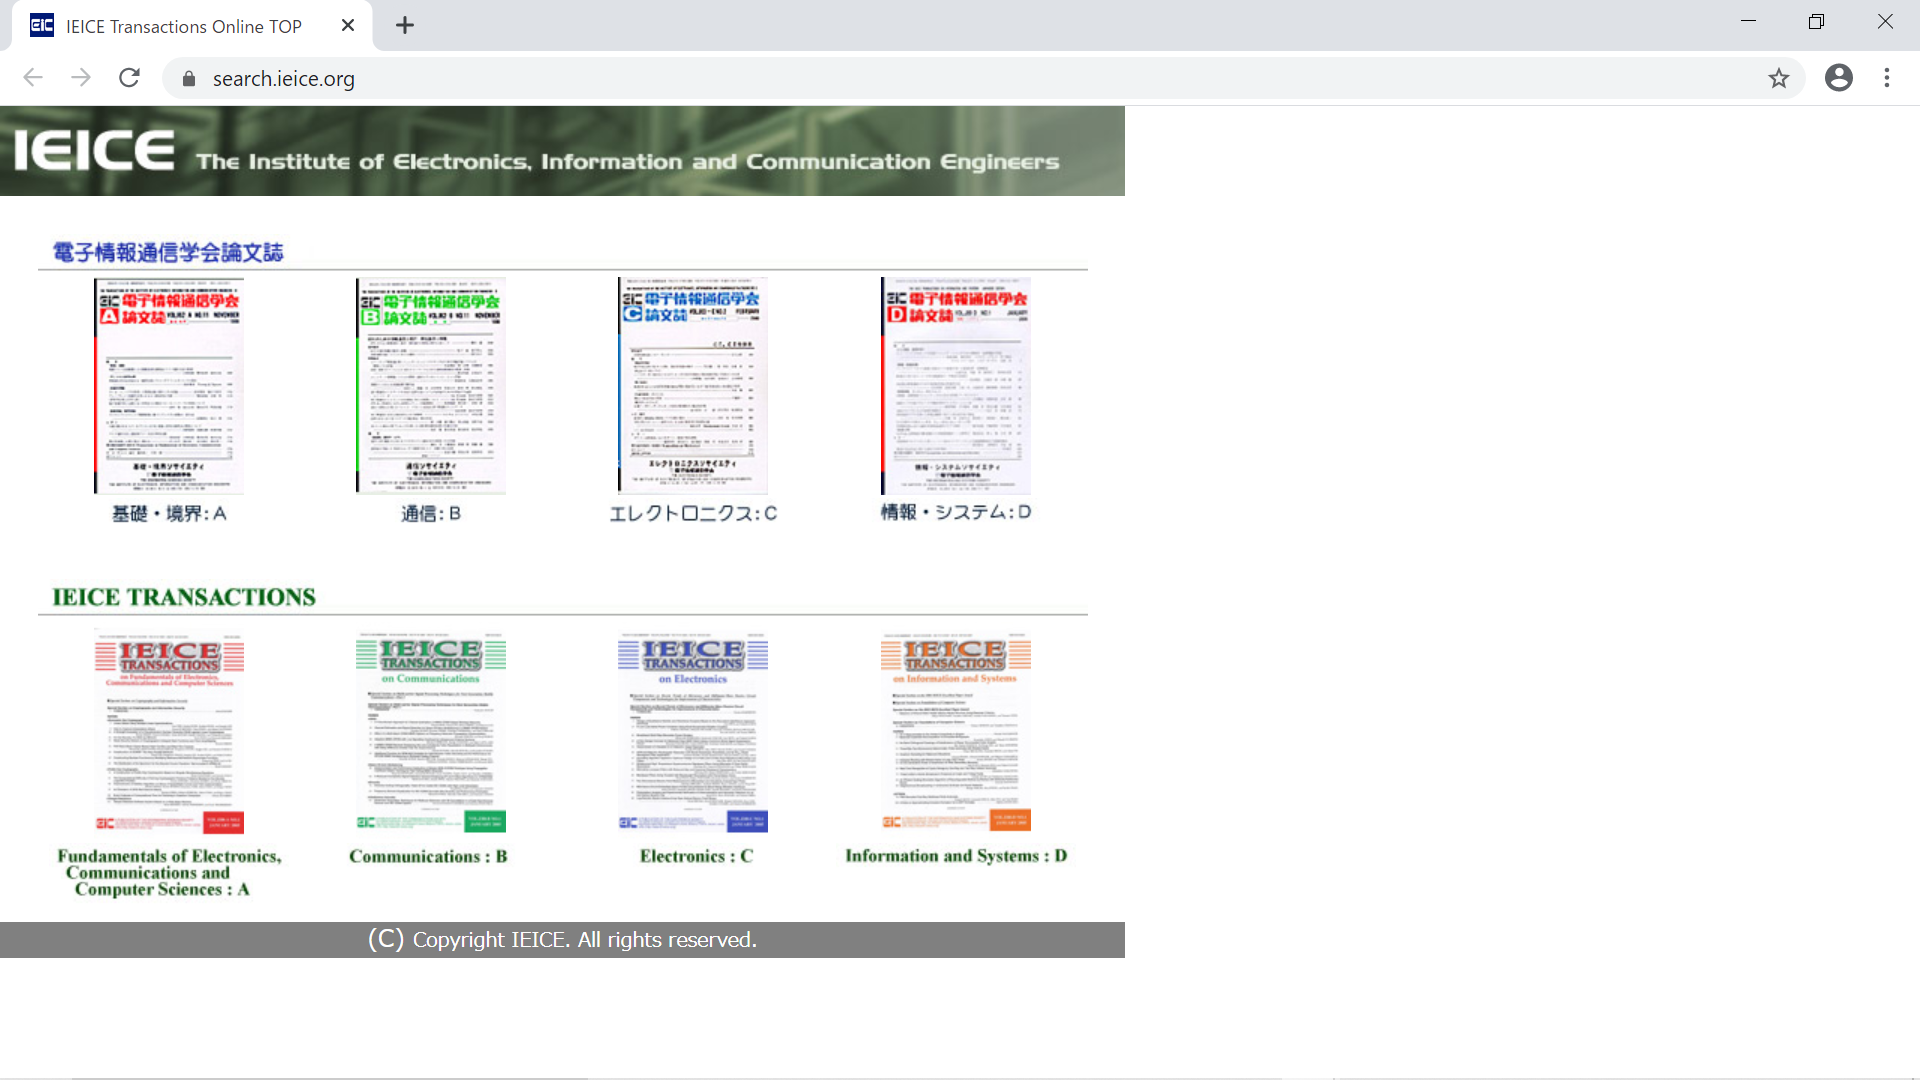This screenshot has width=1920, height=1080.
Task: Open Japanese journal C cover thumbnail
Action: pyautogui.click(x=693, y=386)
